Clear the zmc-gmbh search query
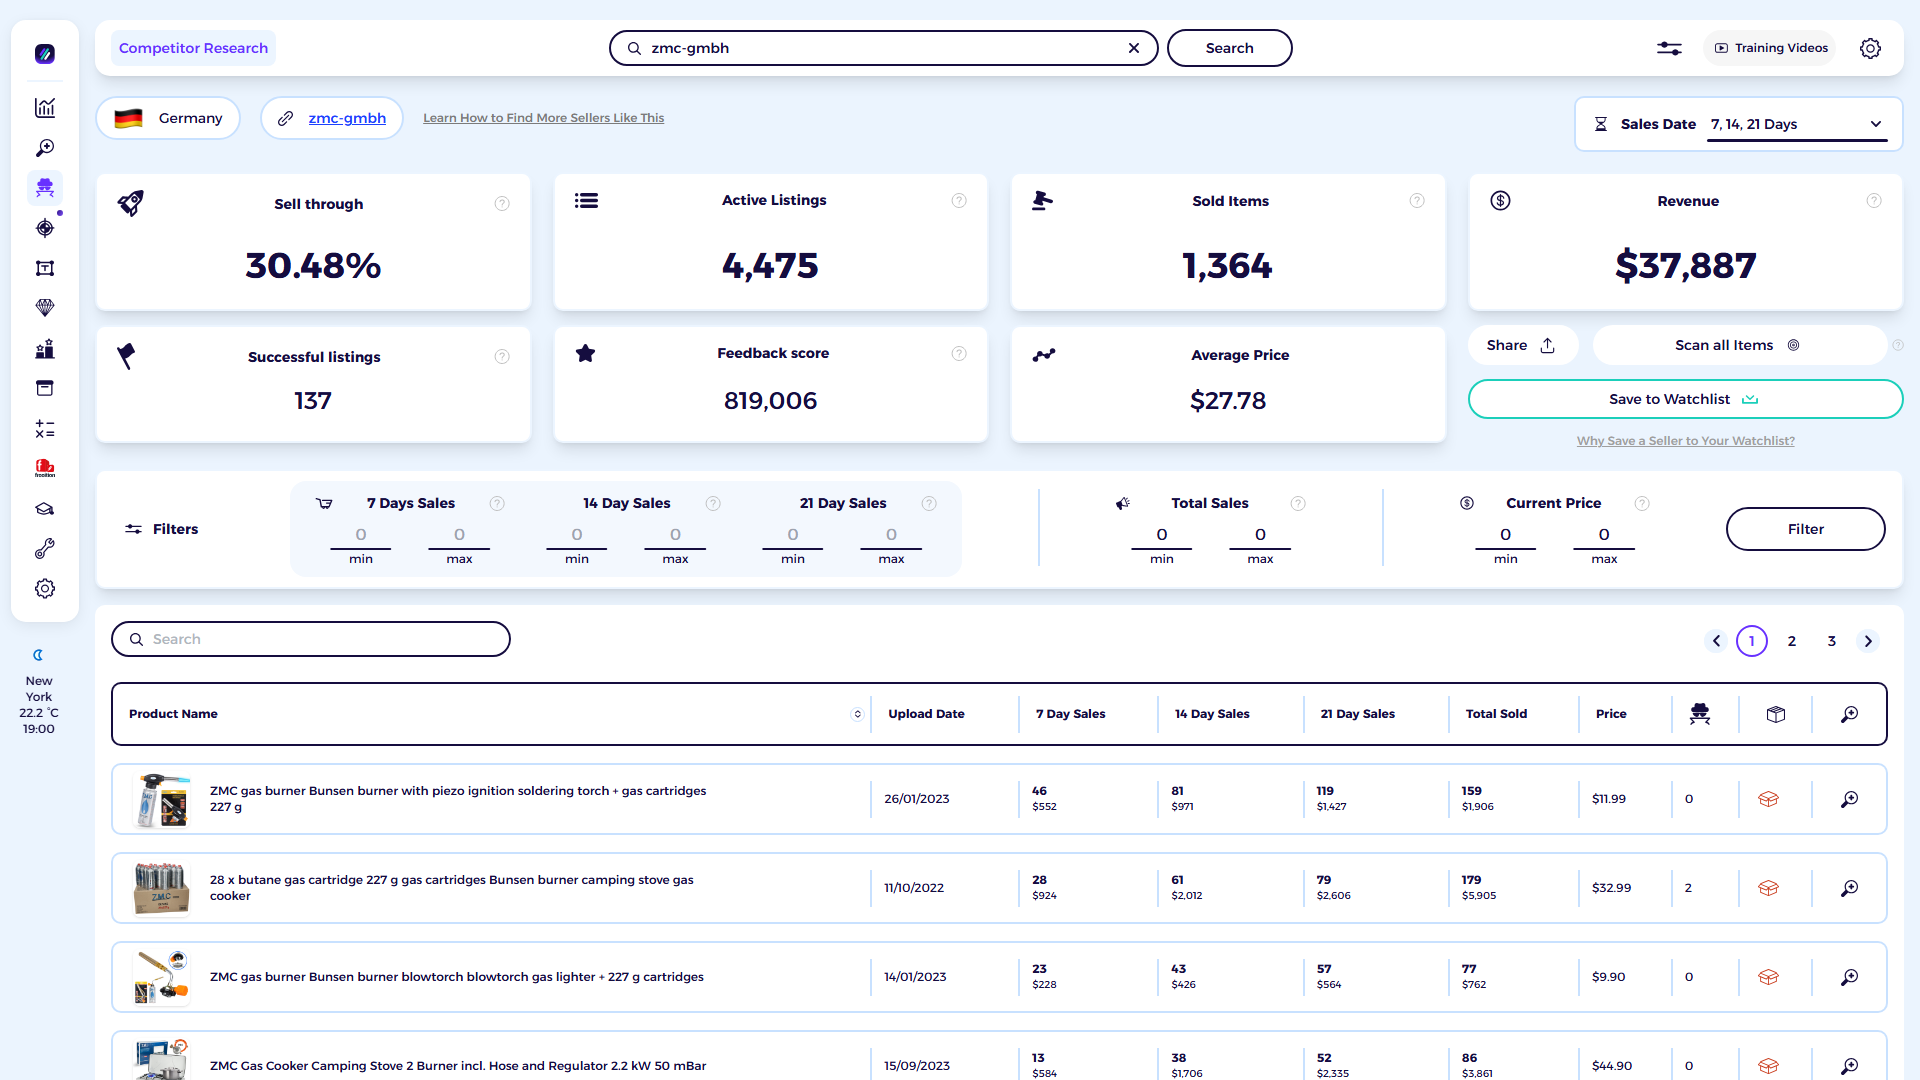 click(1134, 48)
